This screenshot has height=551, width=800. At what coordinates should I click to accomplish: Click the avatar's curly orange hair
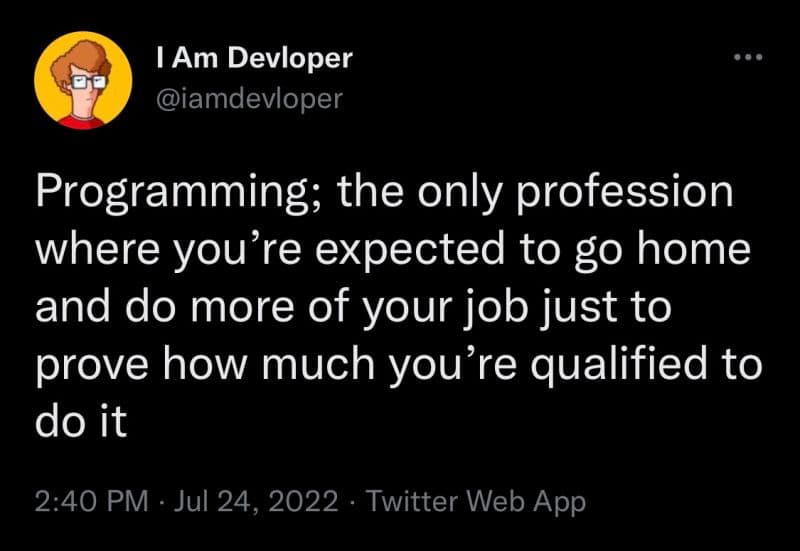(79, 62)
